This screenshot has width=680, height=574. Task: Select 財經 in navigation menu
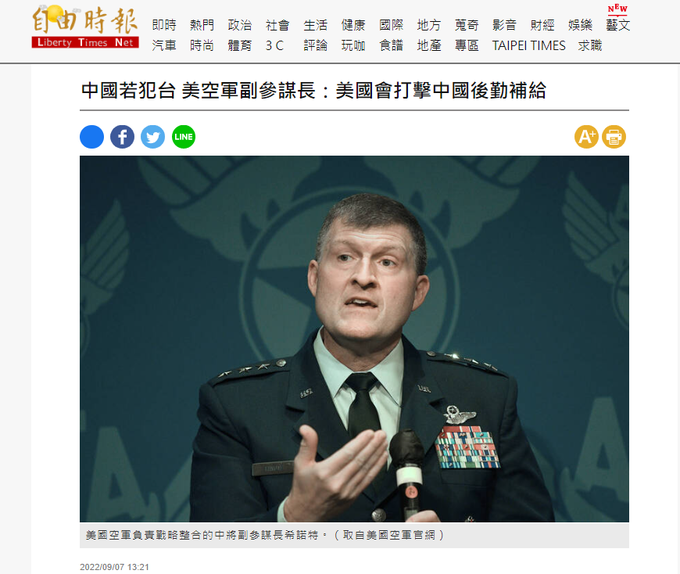(x=542, y=25)
